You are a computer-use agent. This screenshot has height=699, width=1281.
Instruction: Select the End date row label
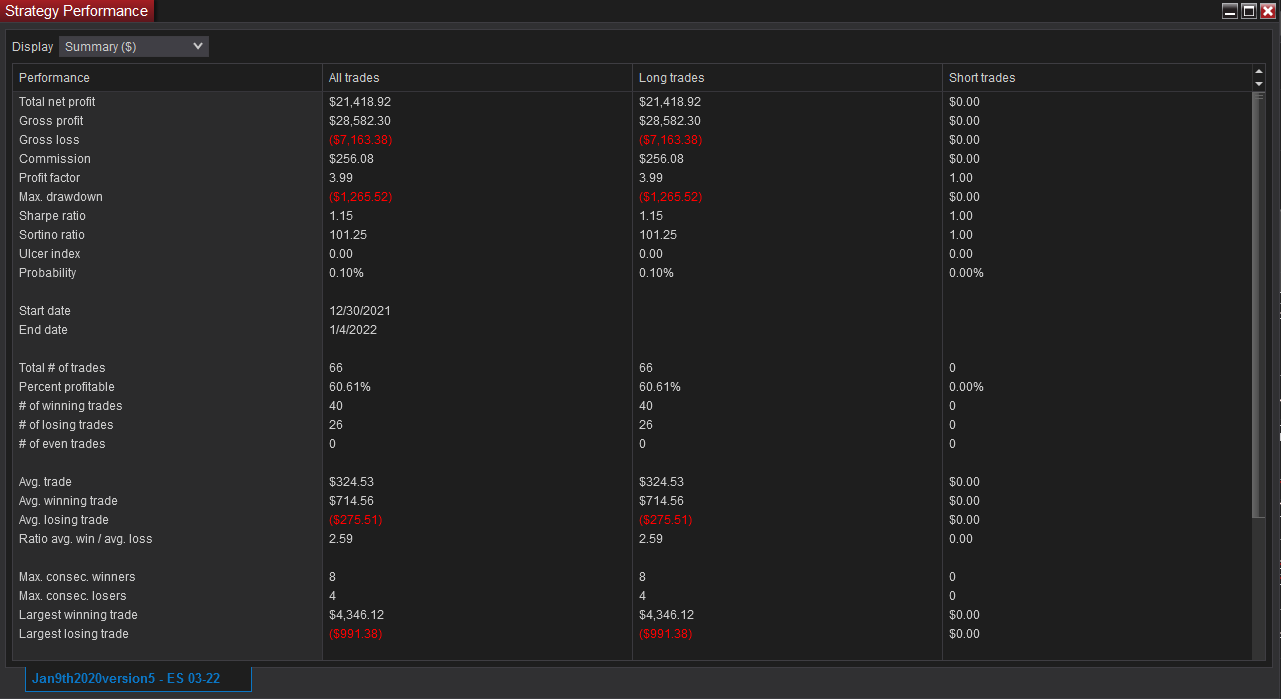point(43,330)
